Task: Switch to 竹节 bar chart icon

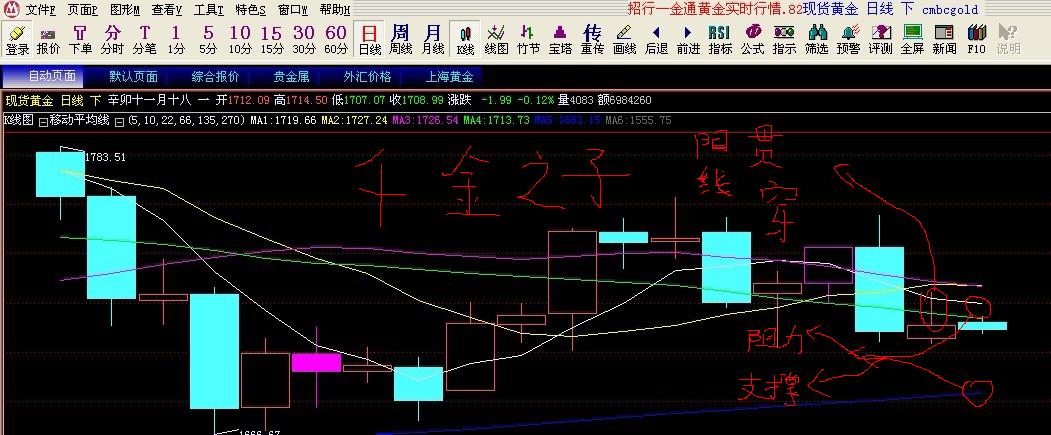Action: (528, 40)
